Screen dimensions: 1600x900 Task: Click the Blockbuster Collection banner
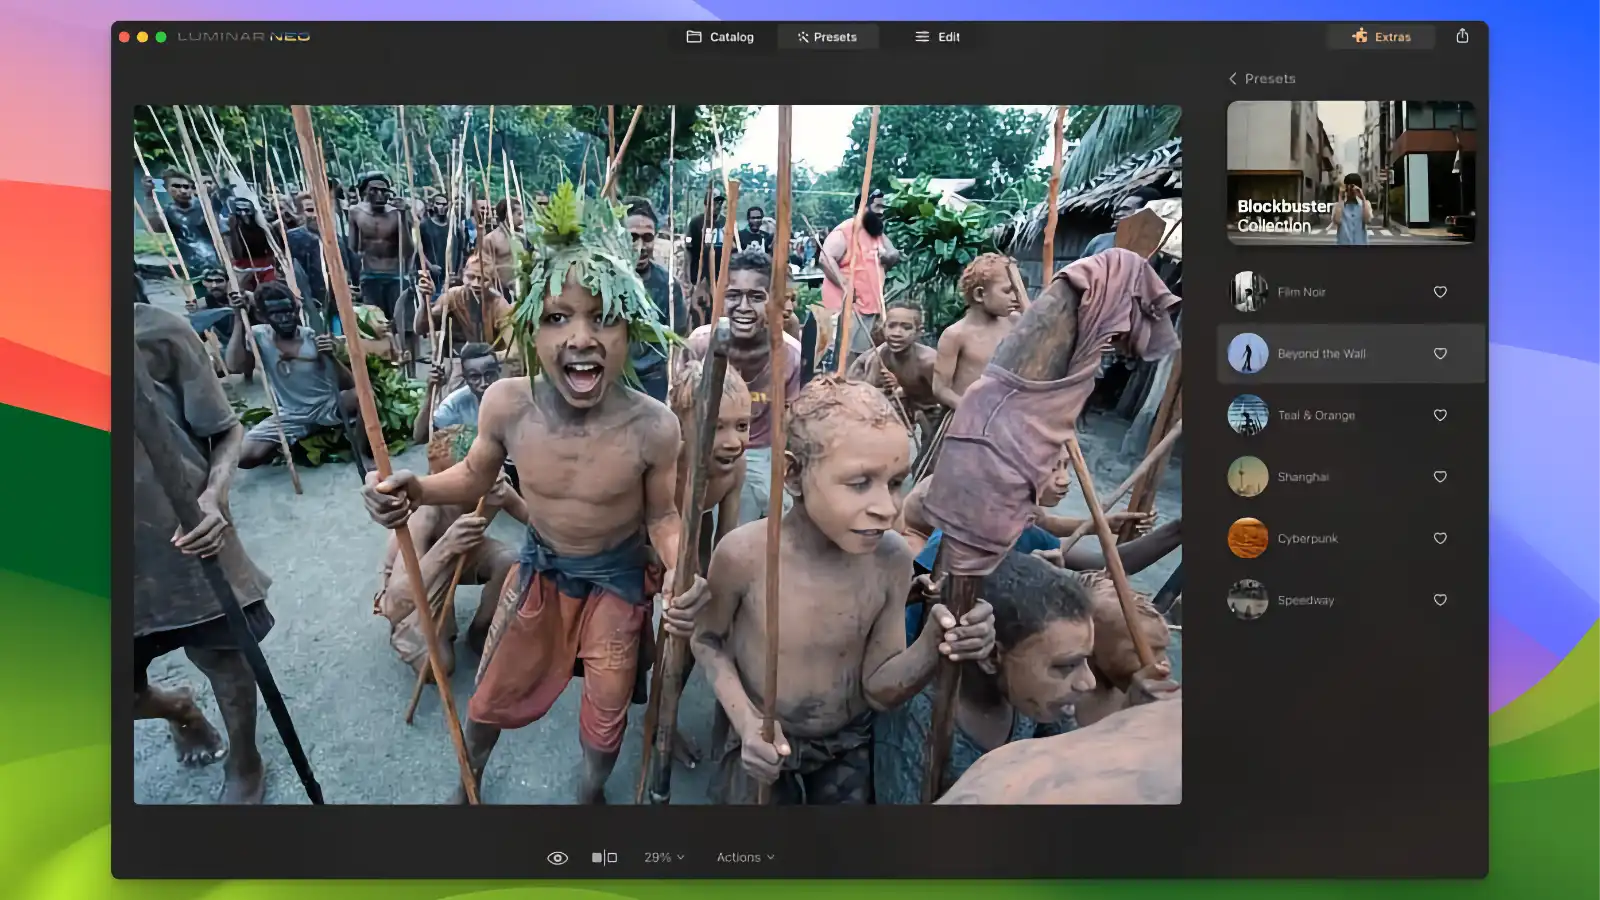click(x=1349, y=174)
